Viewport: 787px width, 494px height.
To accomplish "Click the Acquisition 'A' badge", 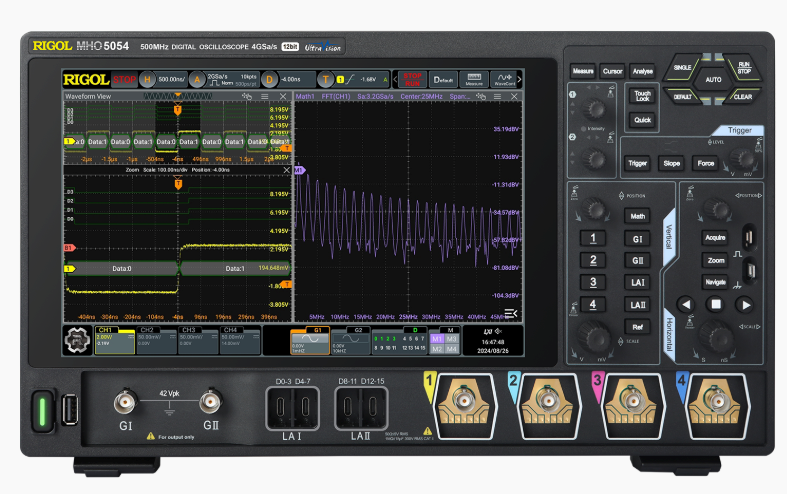I will coord(198,79).
